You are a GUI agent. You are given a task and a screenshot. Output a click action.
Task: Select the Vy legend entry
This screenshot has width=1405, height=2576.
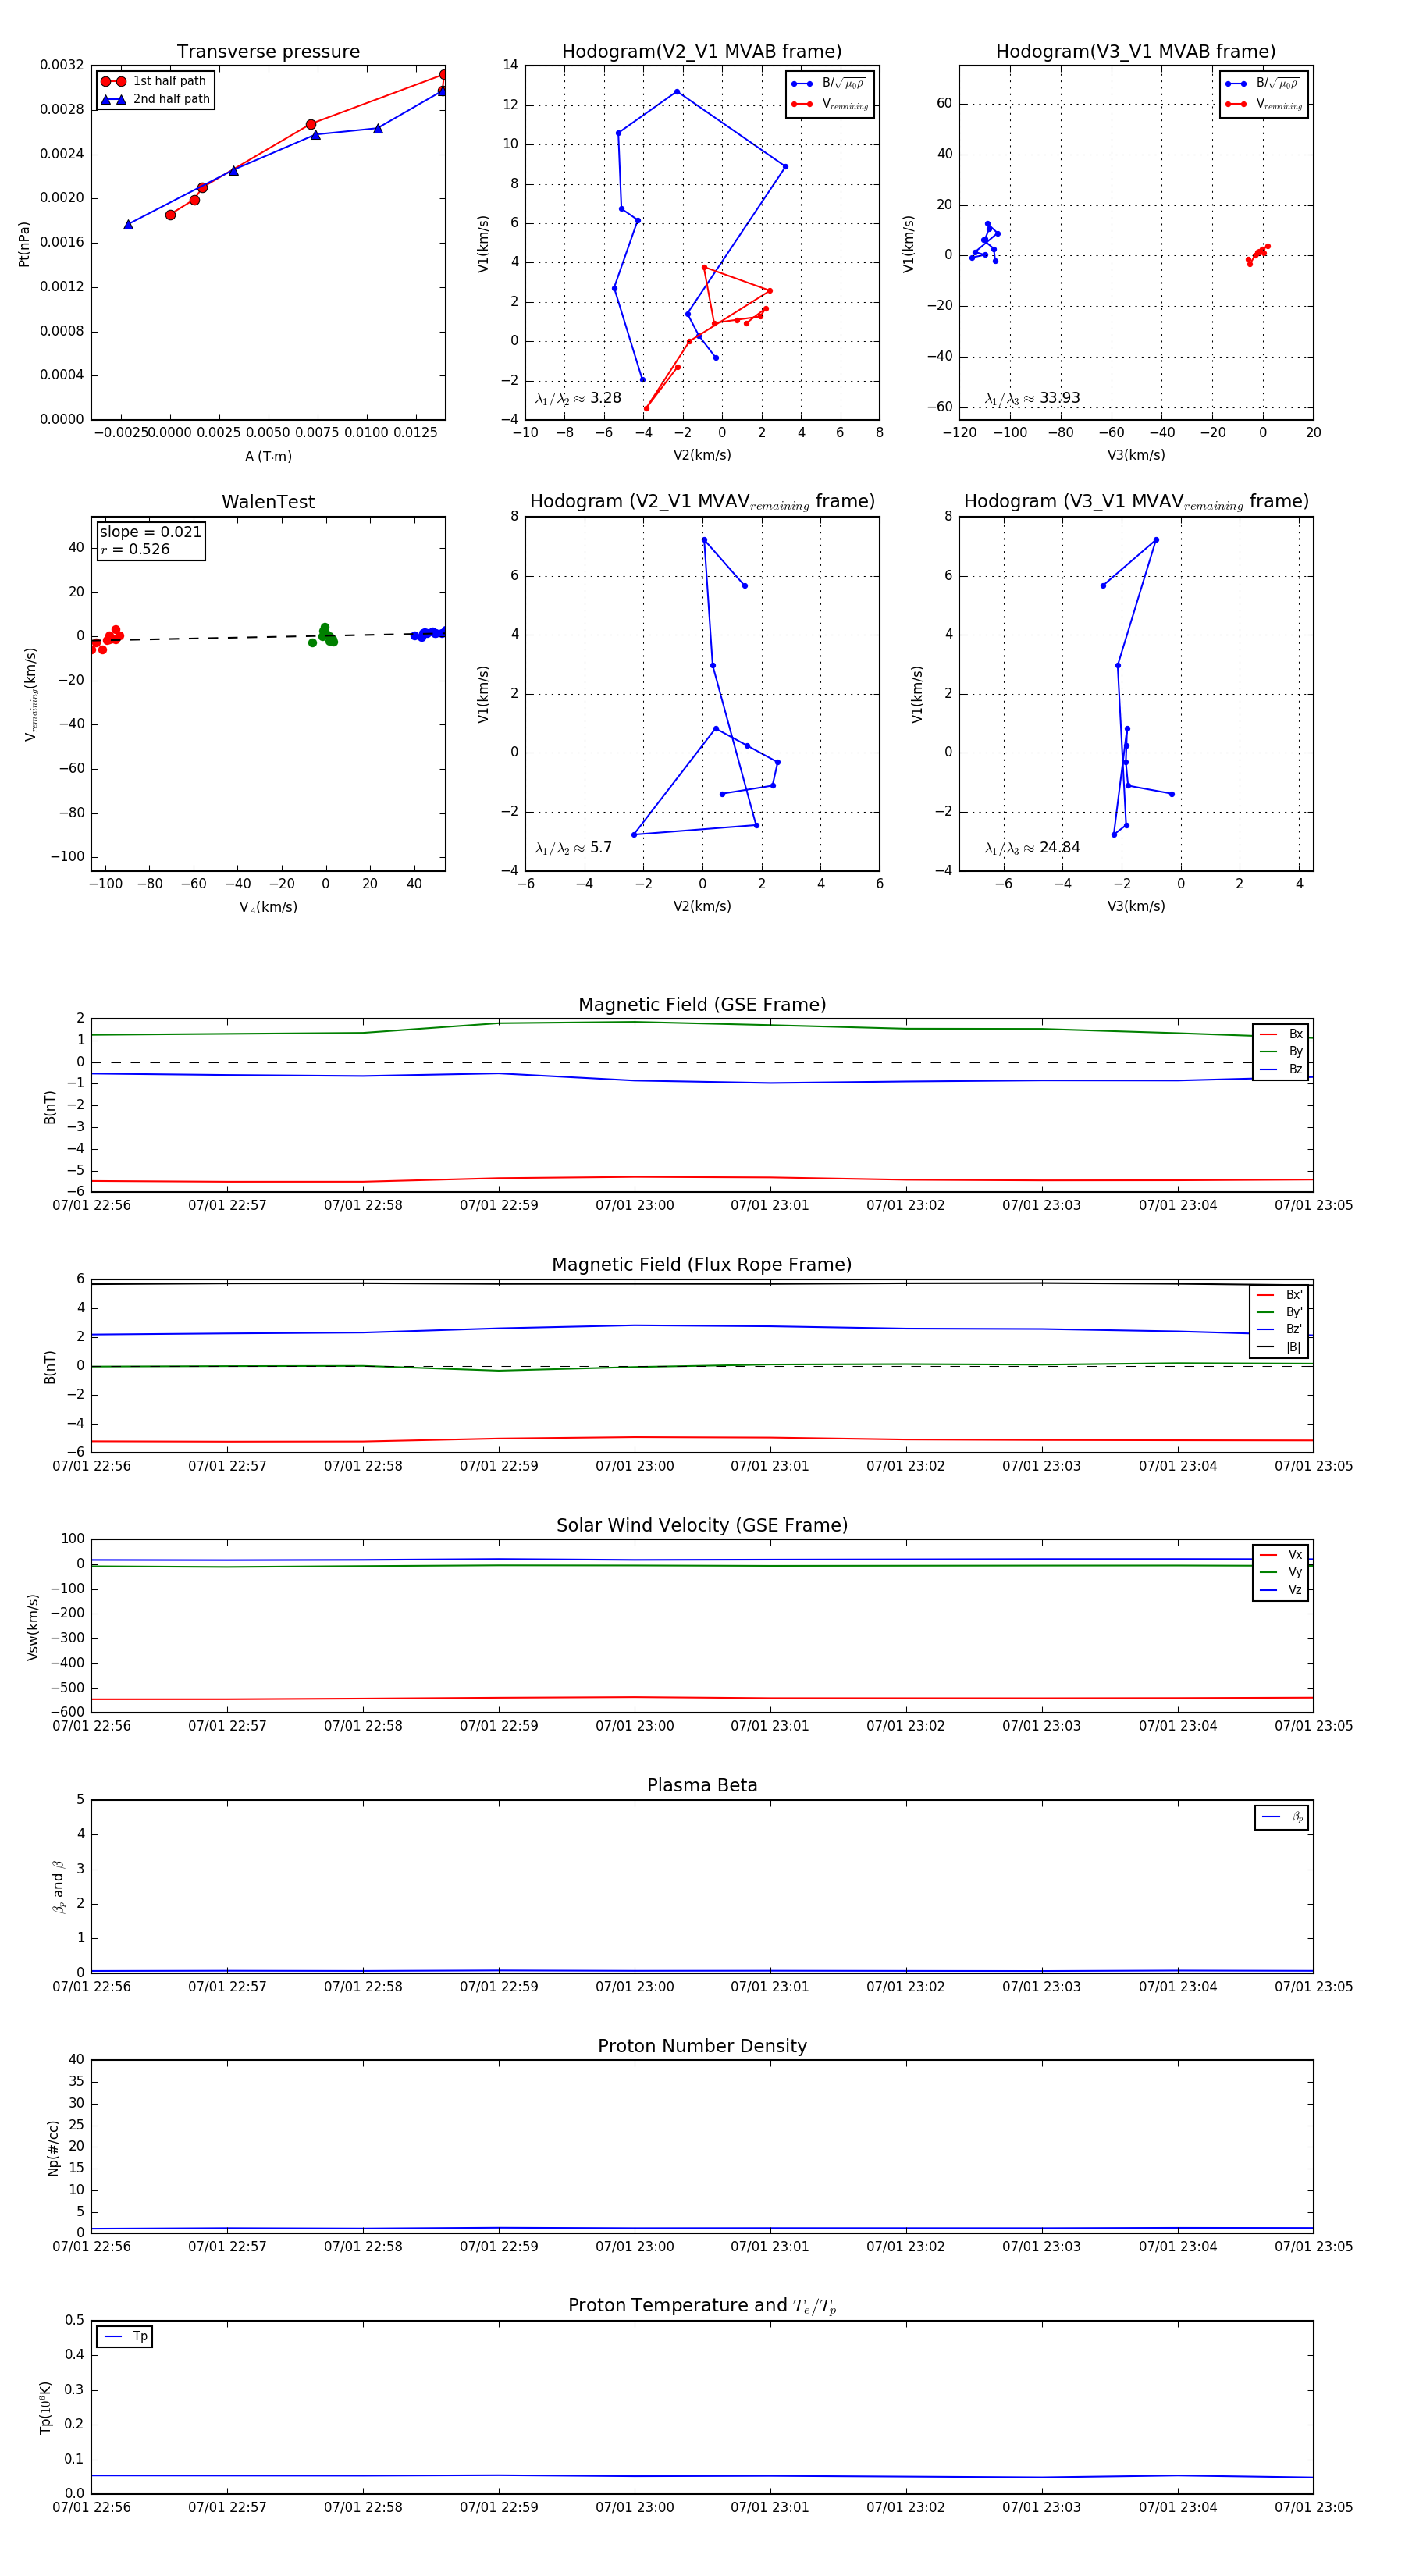pyautogui.click(x=1281, y=1572)
